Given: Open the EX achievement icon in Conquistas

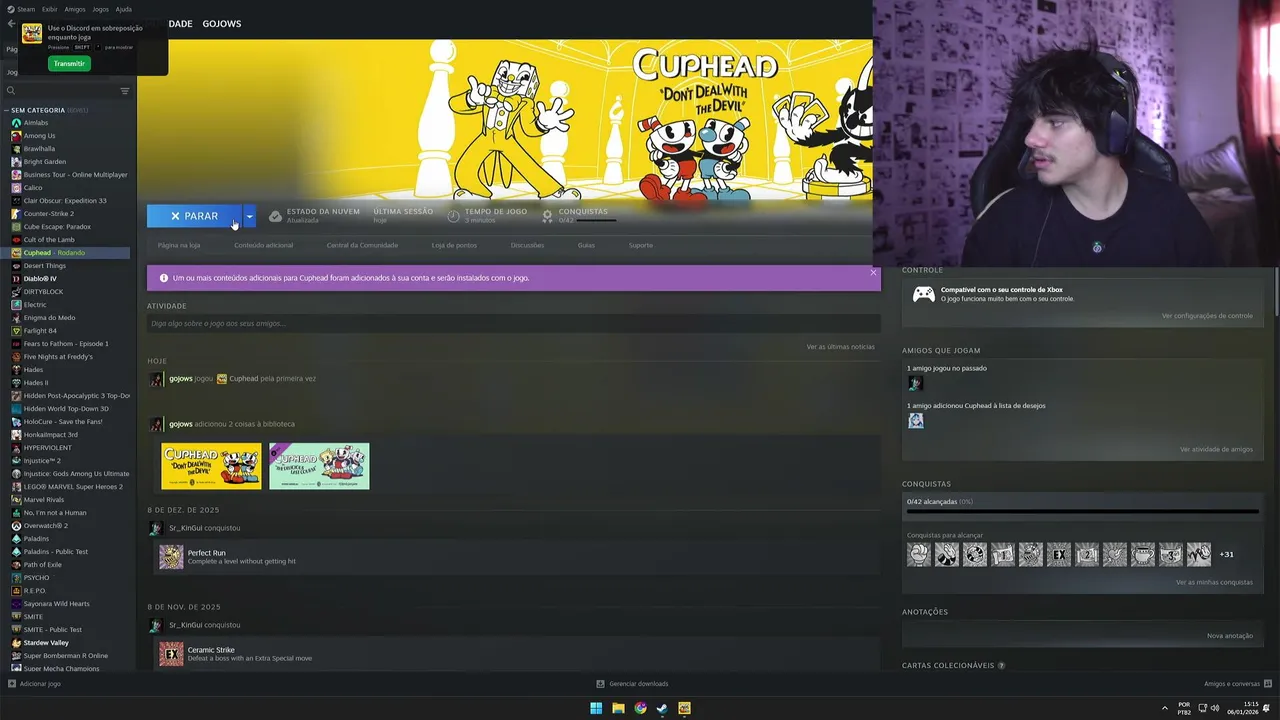Looking at the screenshot, I should (x=1059, y=554).
